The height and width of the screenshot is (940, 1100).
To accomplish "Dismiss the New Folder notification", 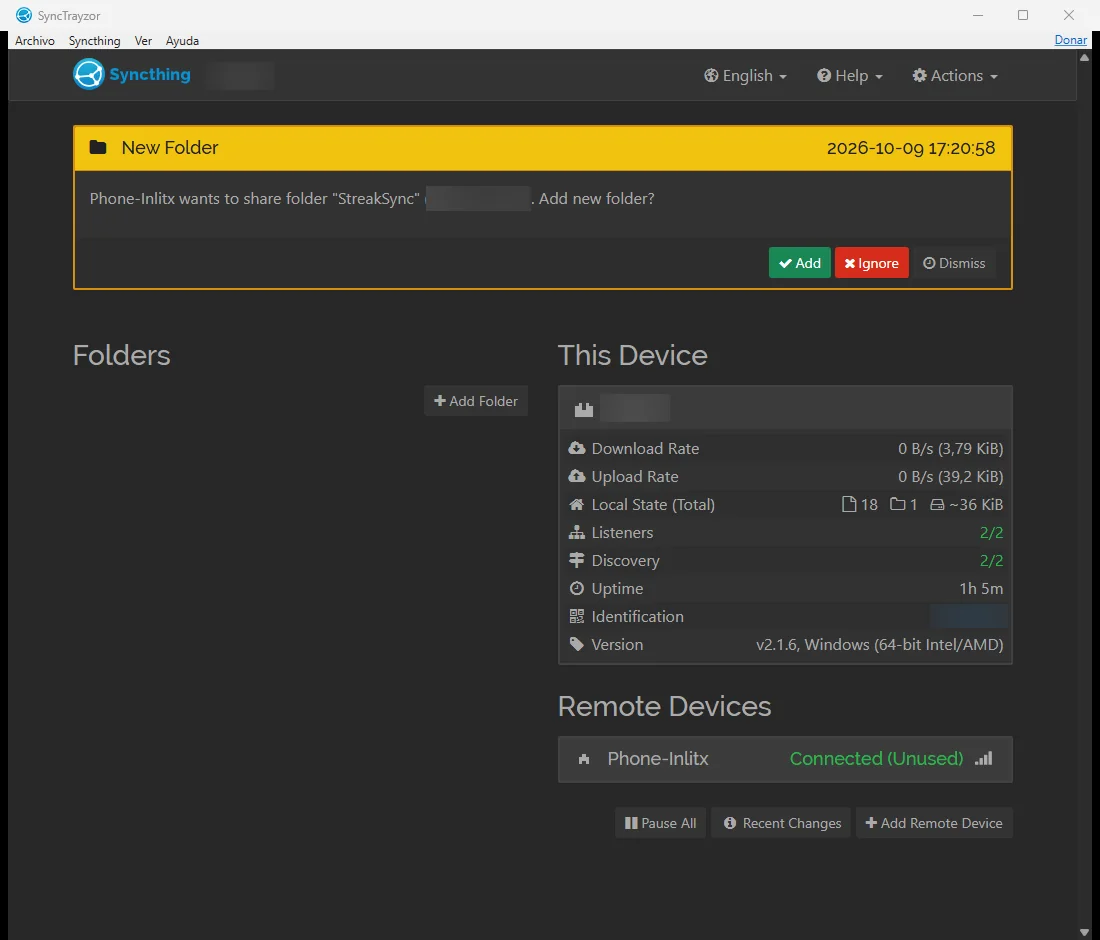I will (x=954, y=263).
